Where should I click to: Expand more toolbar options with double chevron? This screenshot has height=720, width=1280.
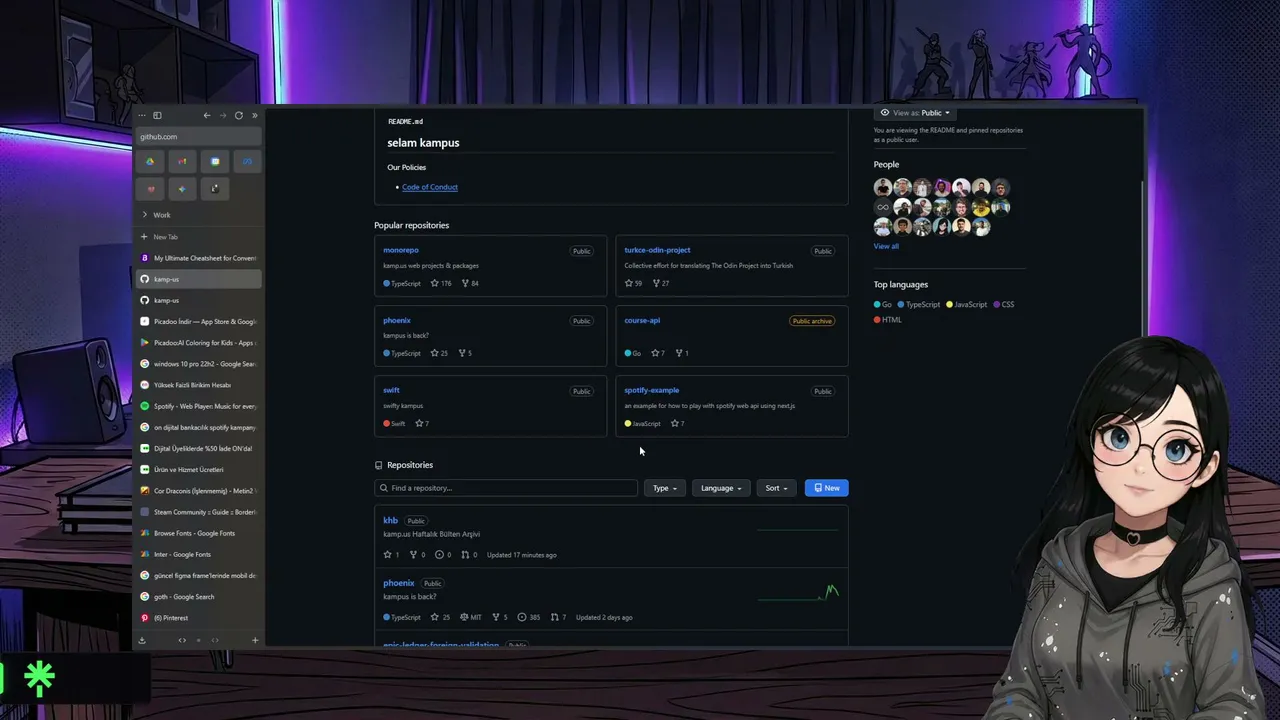tap(254, 115)
